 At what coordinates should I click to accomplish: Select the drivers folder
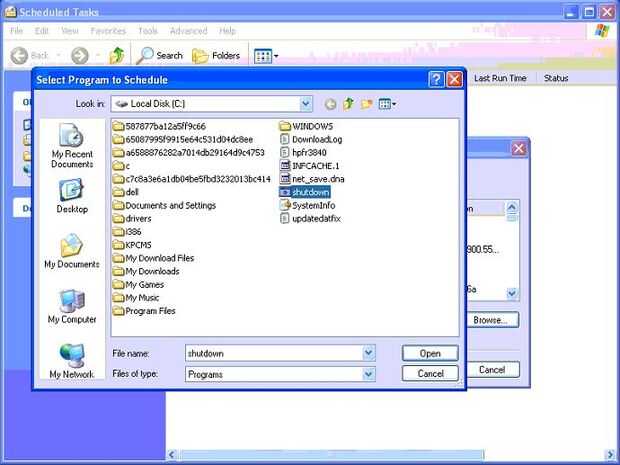[132, 218]
